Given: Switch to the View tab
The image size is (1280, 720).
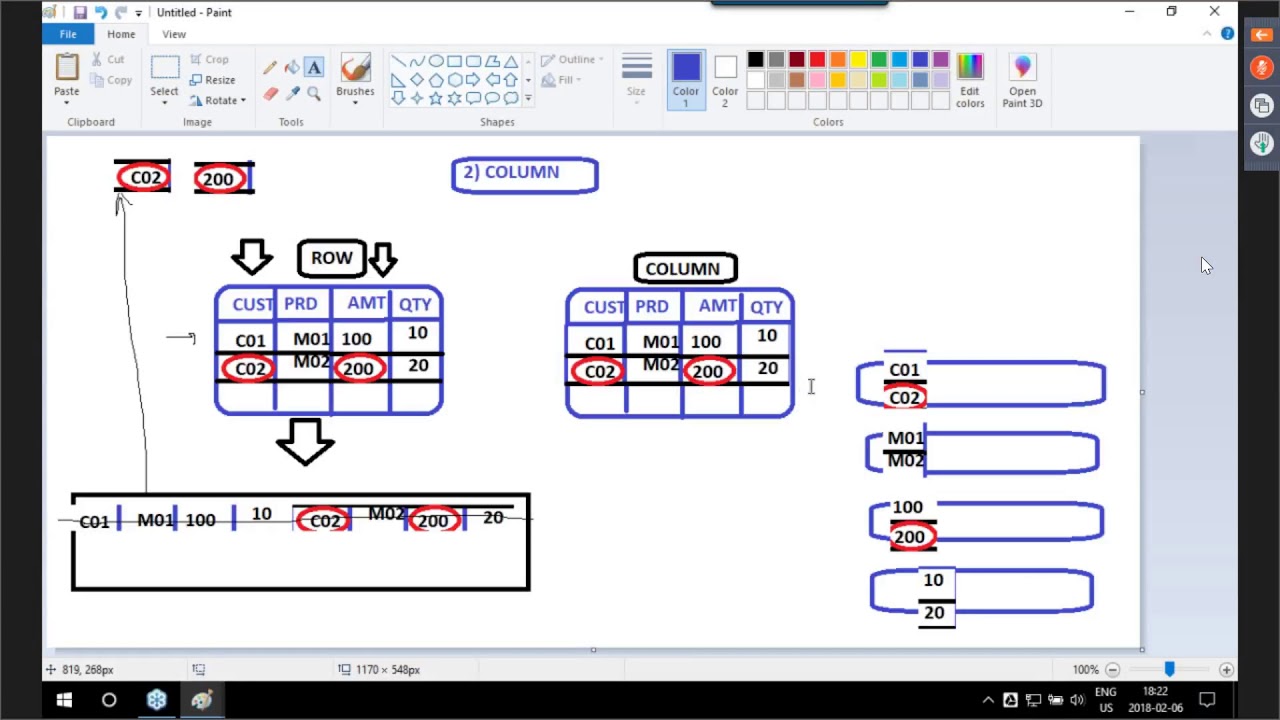Looking at the screenshot, I should [x=174, y=34].
